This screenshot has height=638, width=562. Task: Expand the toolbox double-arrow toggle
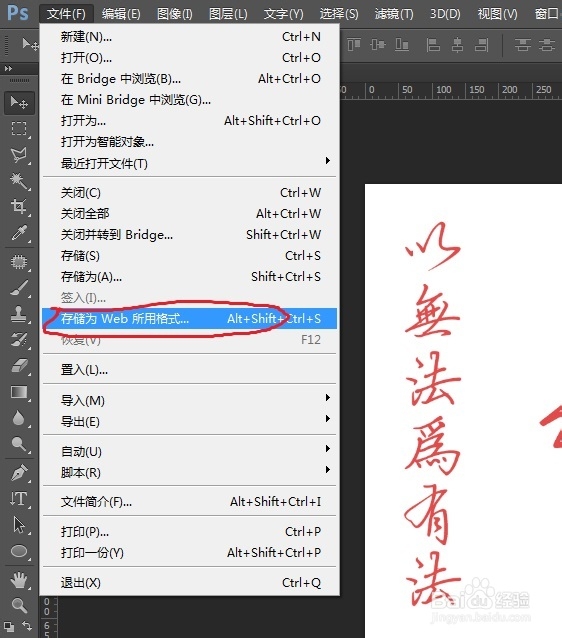point(8,68)
